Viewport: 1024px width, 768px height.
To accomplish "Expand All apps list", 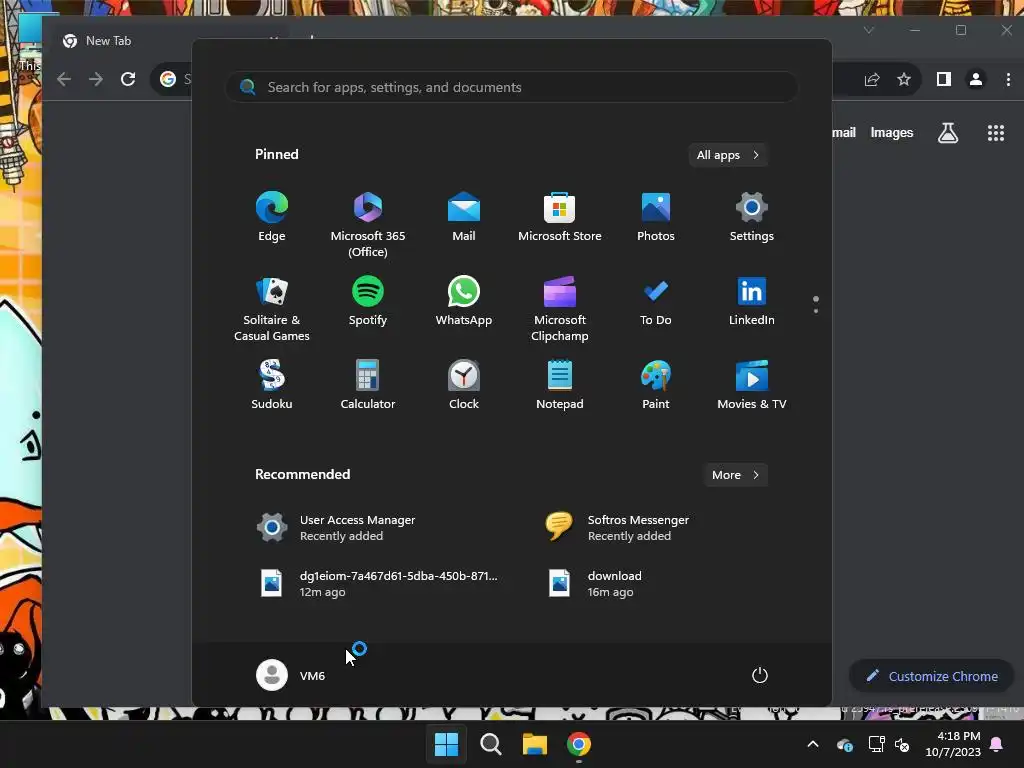I will (x=728, y=155).
